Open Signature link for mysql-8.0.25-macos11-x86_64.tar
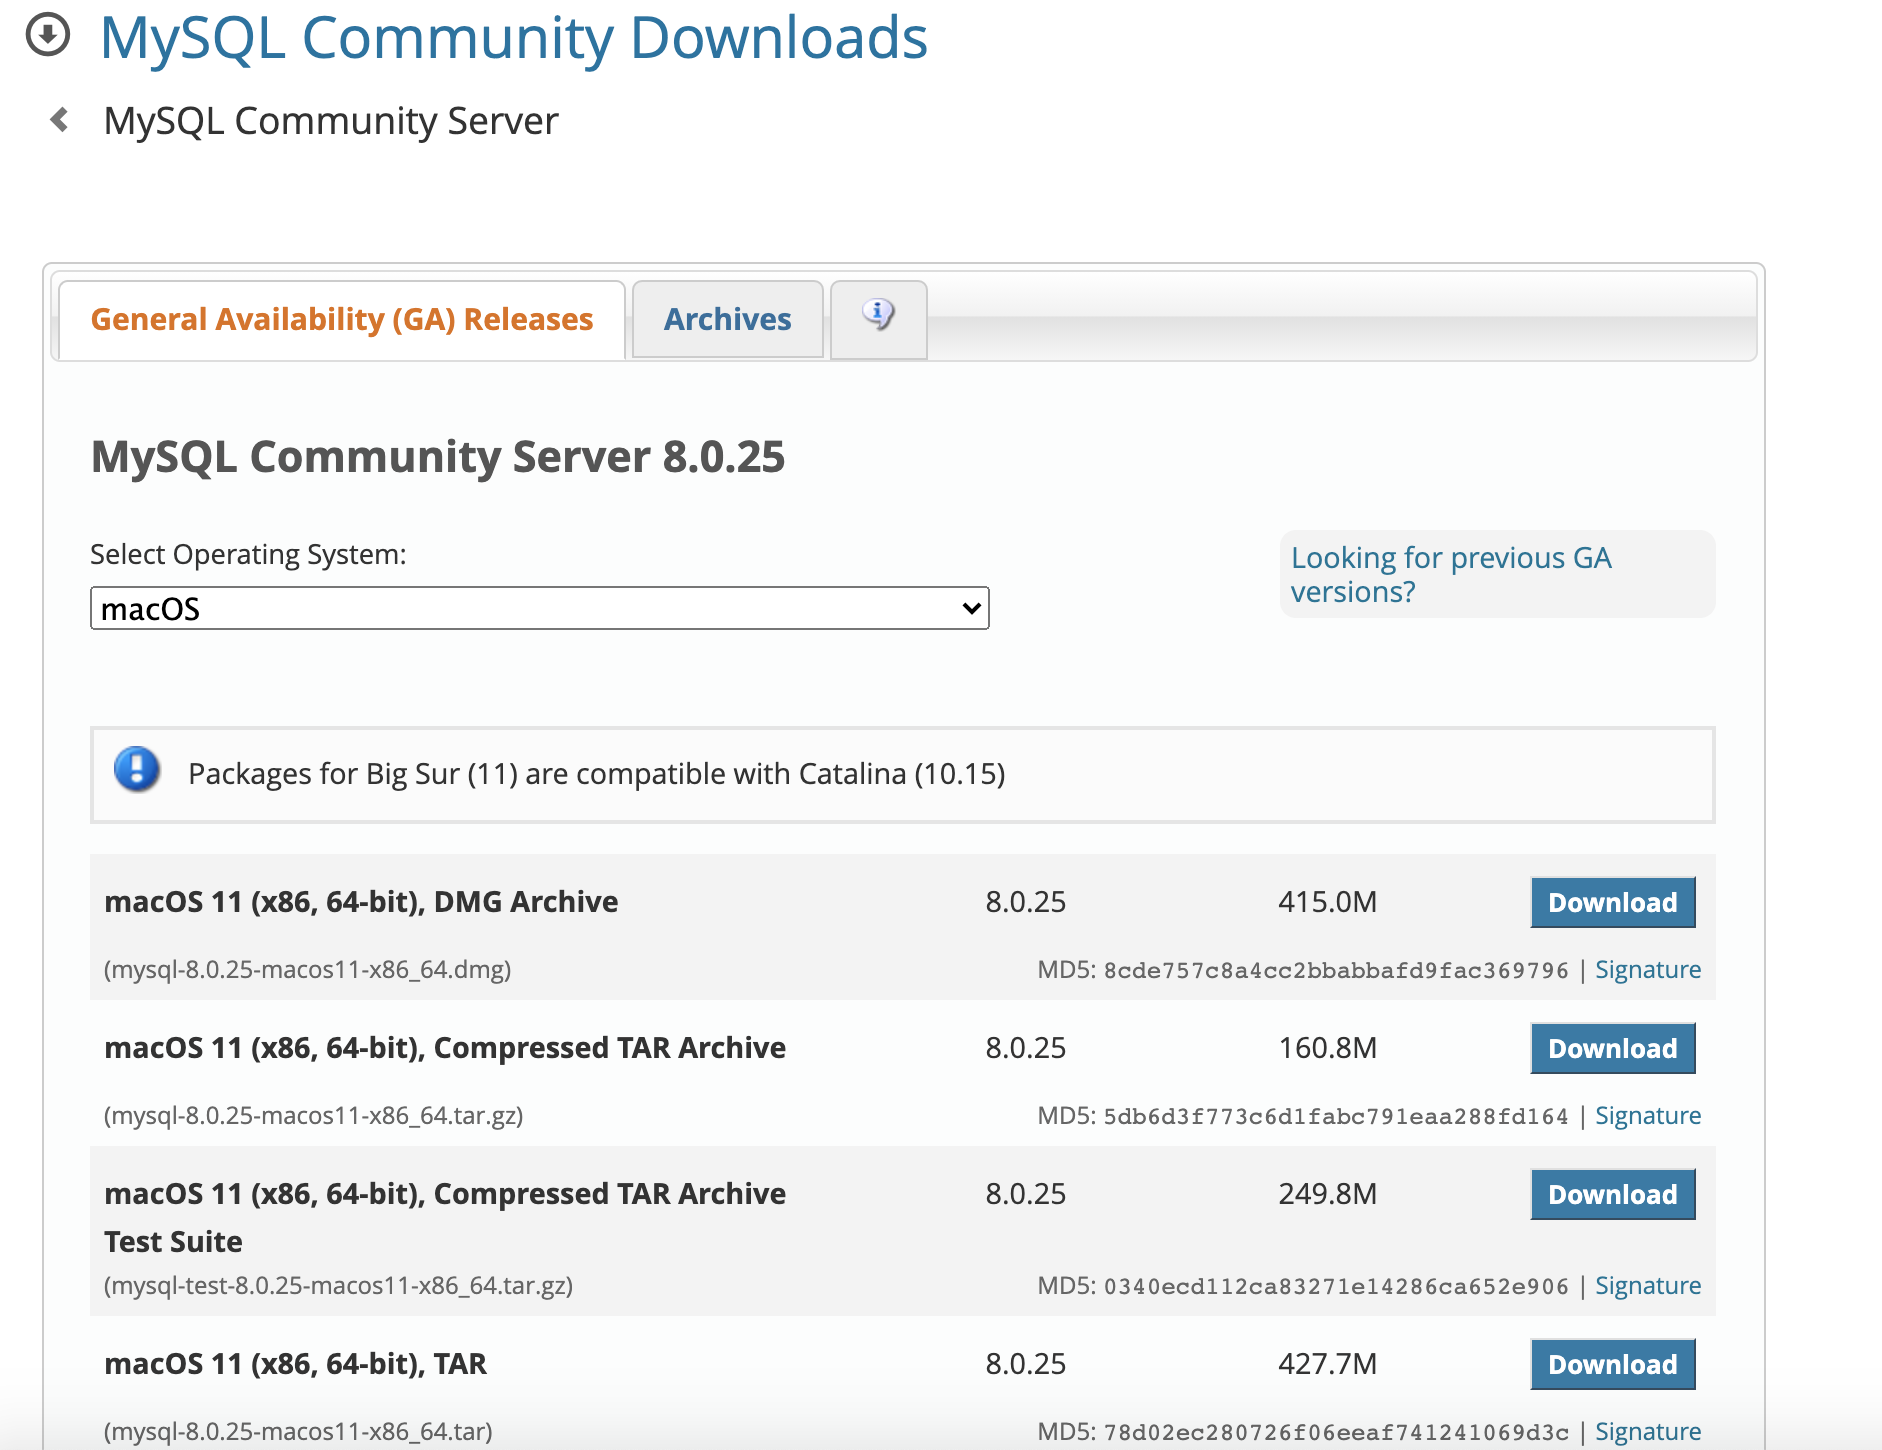This screenshot has height=1450, width=1882. click(x=1648, y=1431)
